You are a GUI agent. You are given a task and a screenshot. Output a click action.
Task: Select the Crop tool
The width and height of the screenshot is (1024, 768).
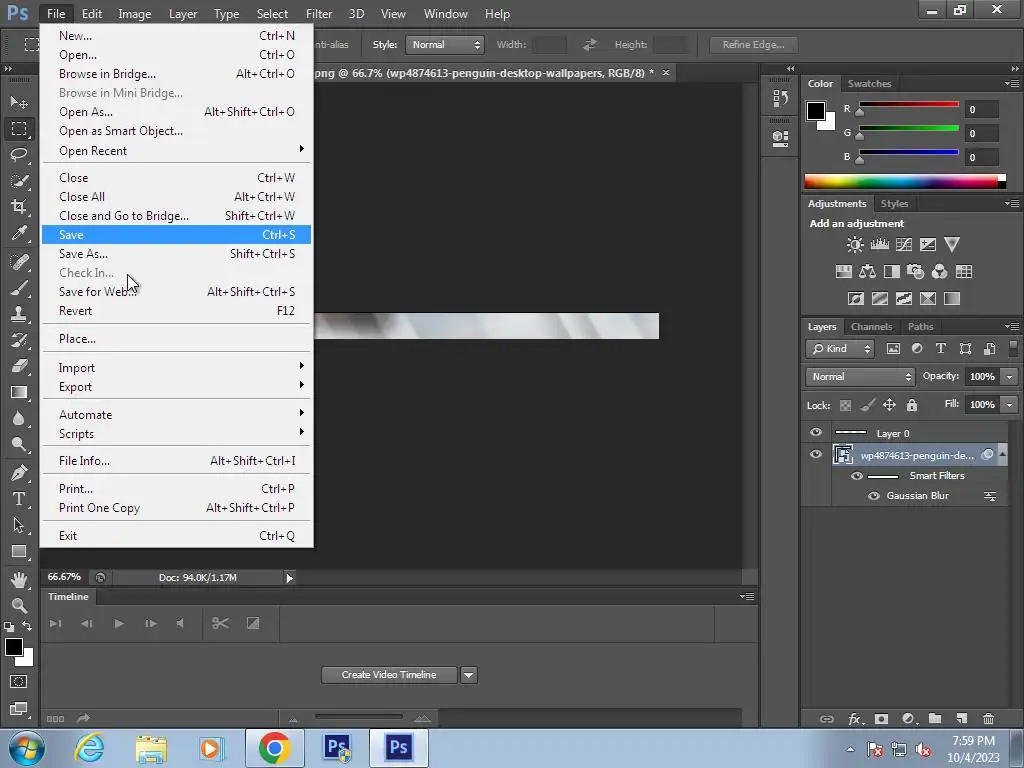[x=19, y=207]
